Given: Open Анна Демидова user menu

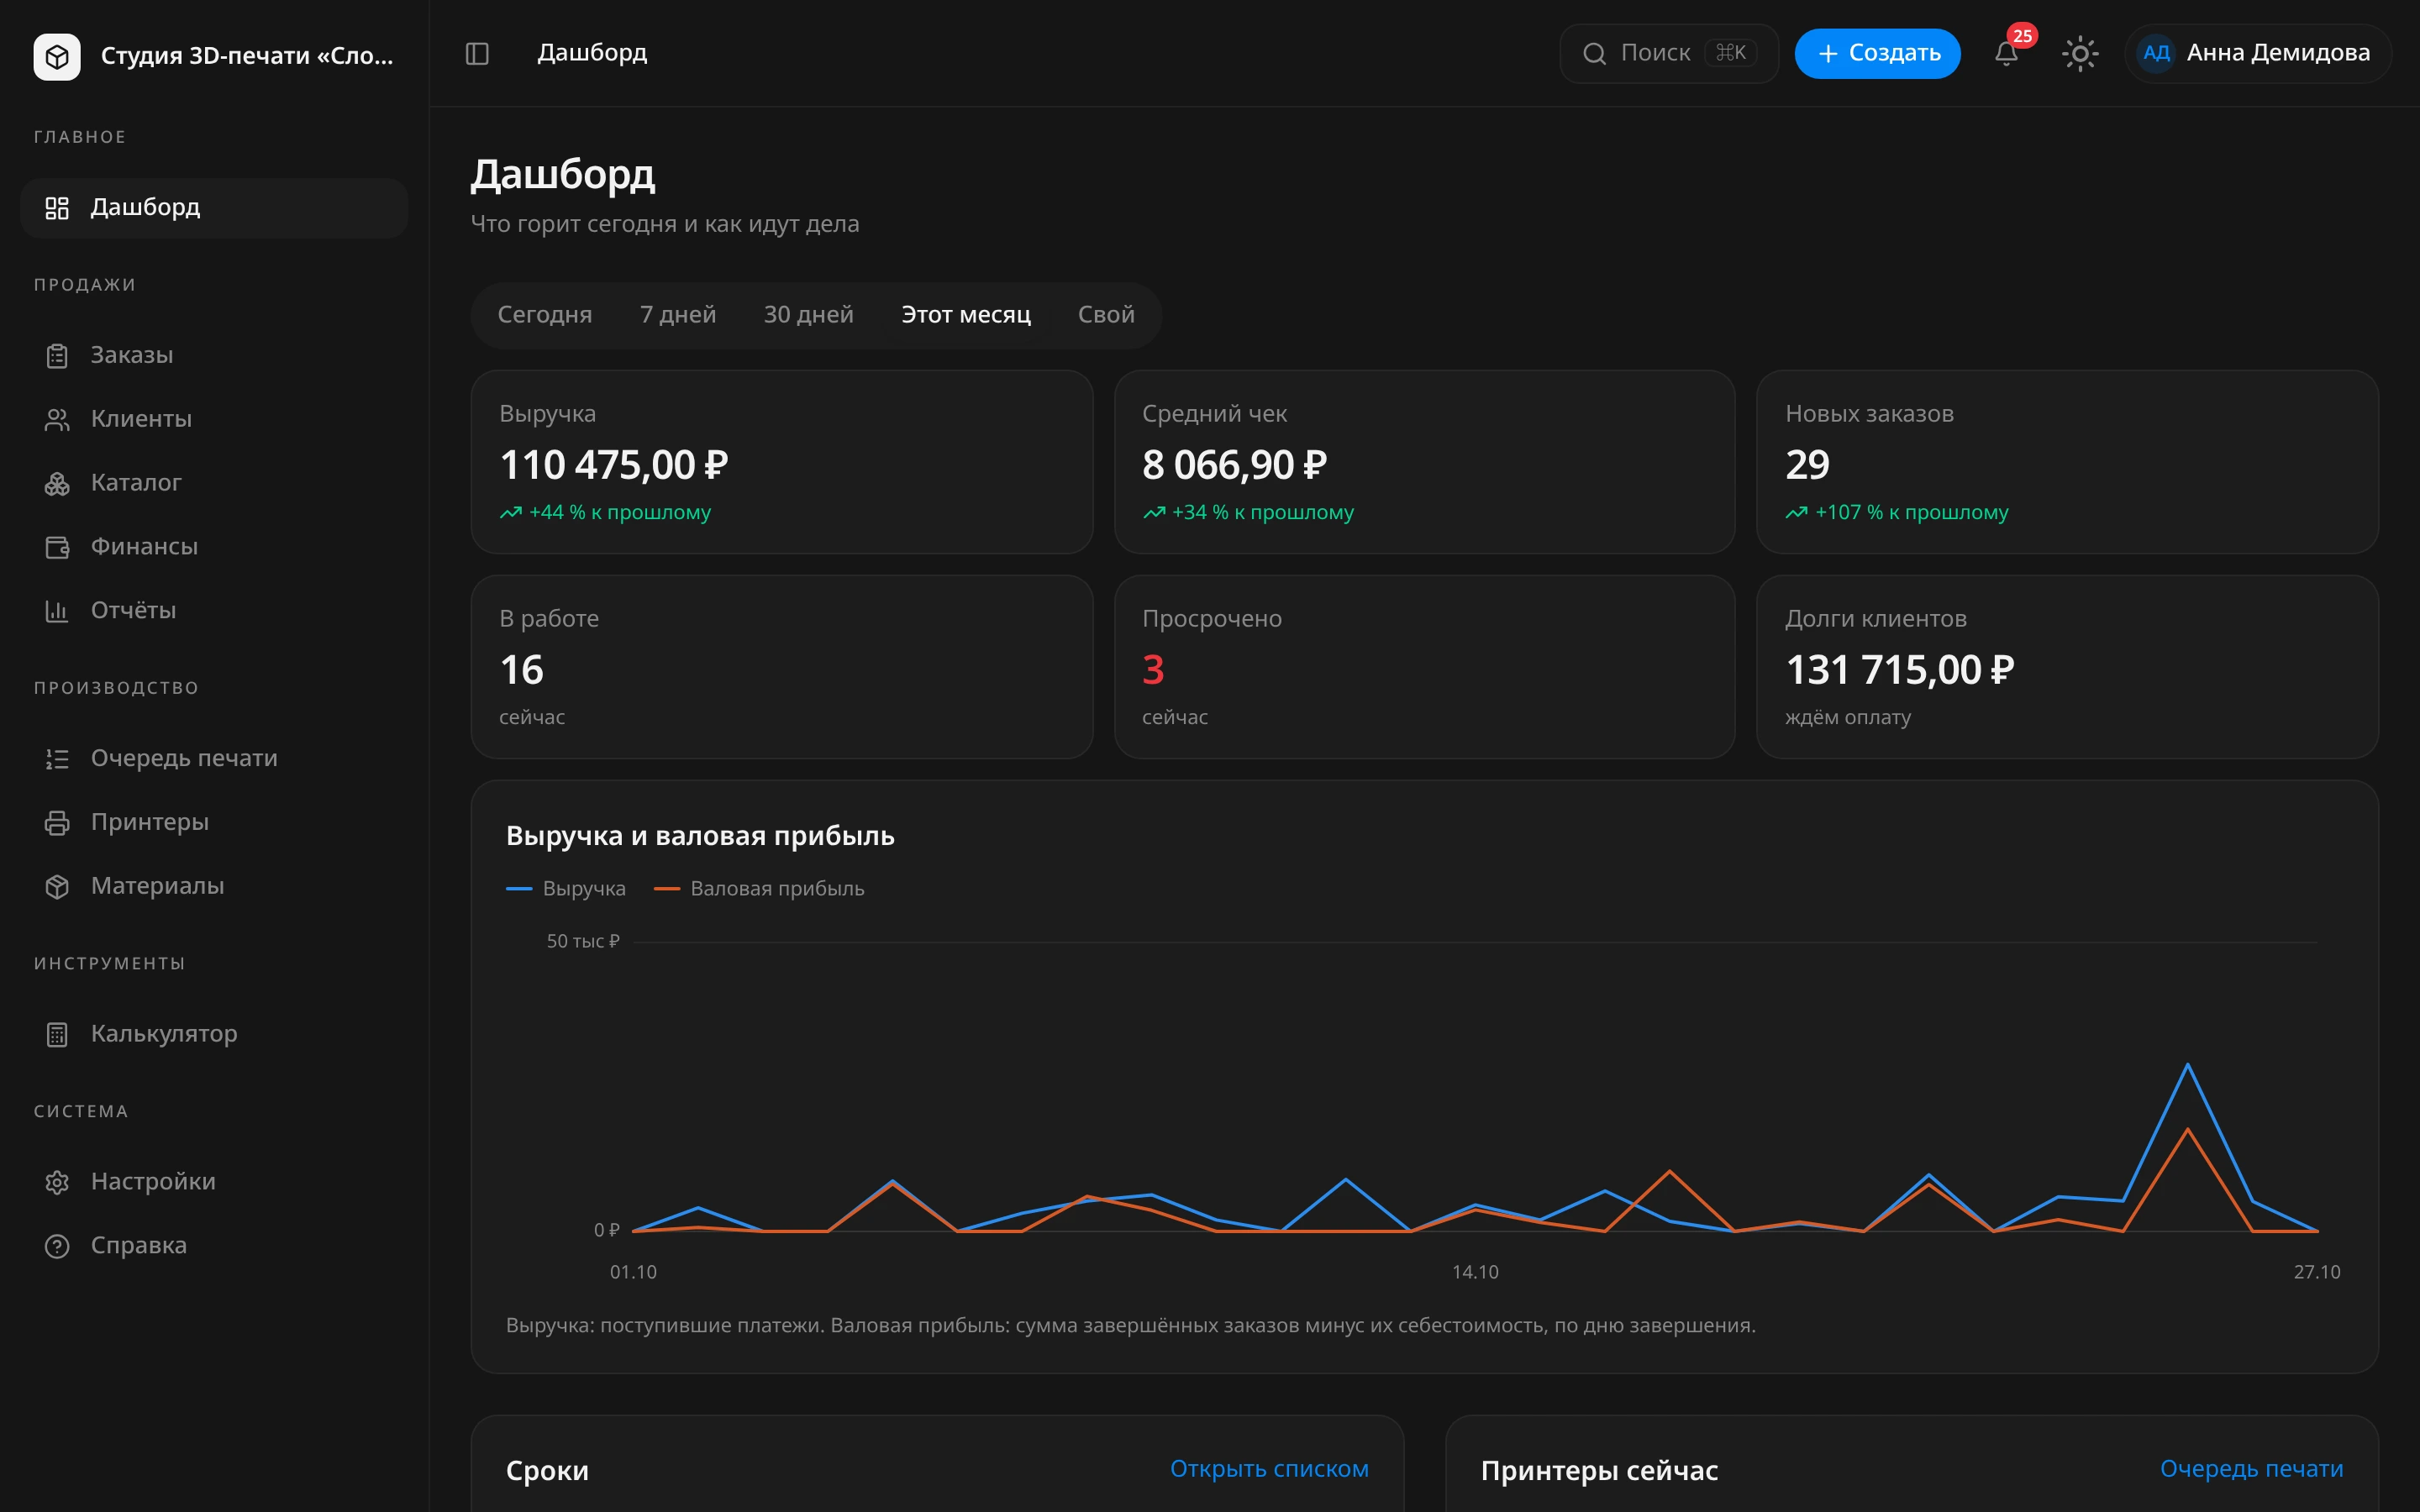Looking at the screenshot, I should click(2257, 53).
